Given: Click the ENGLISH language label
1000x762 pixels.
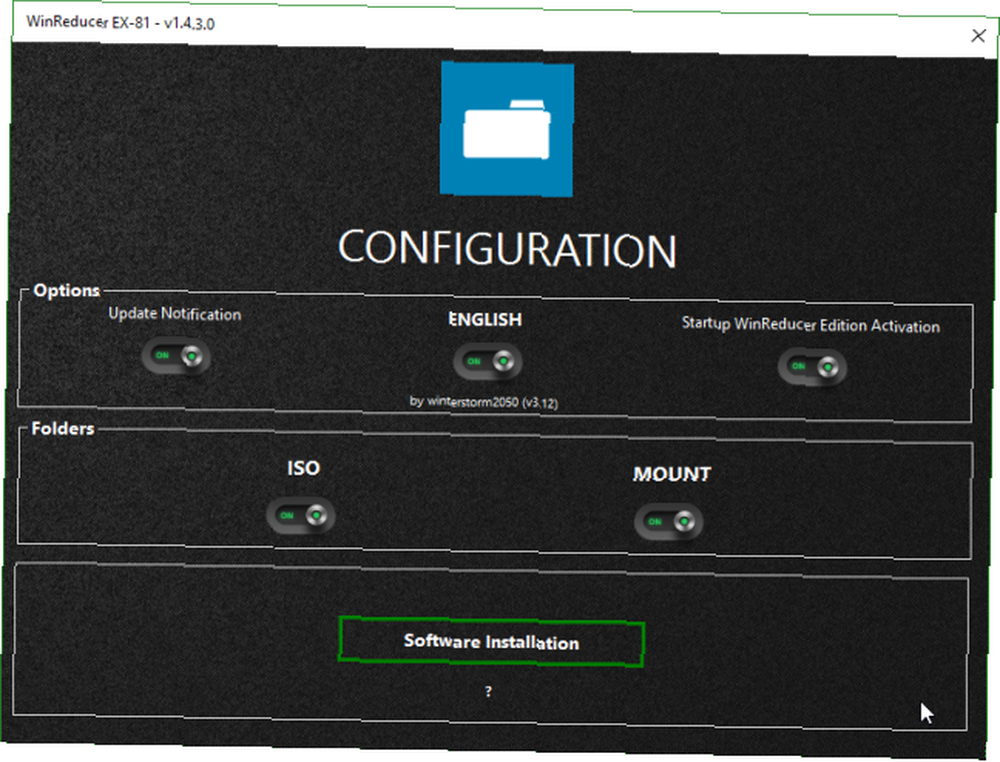Looking at the screenshot, I should coord(485,319).
